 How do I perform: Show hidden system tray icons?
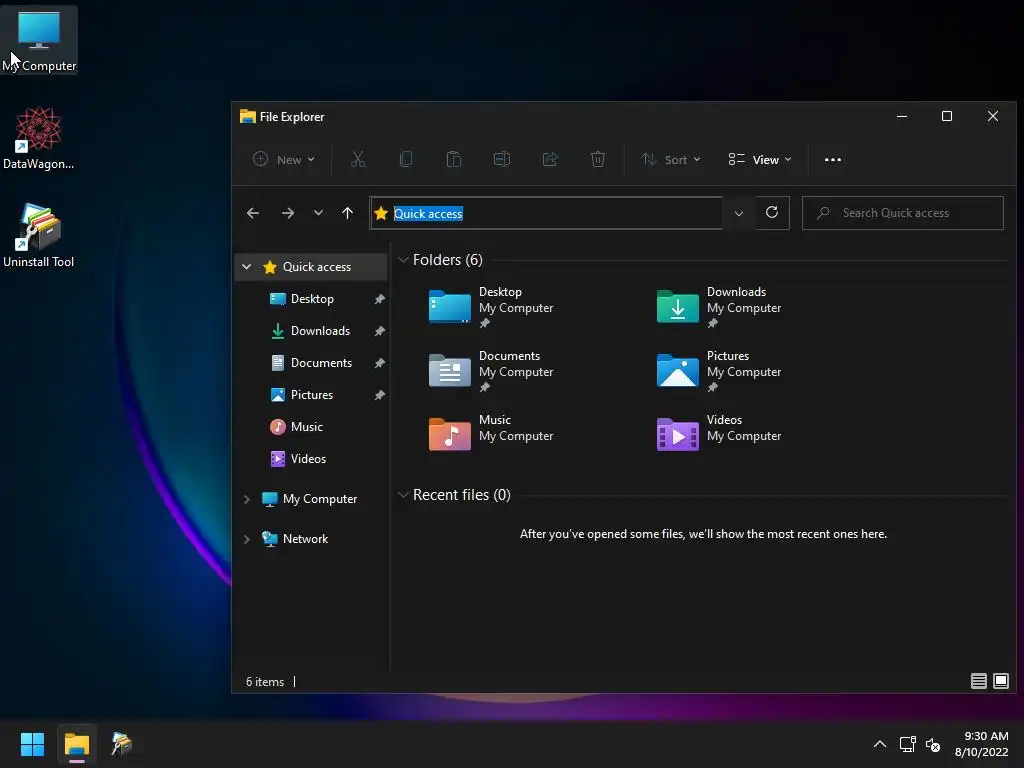880,744
